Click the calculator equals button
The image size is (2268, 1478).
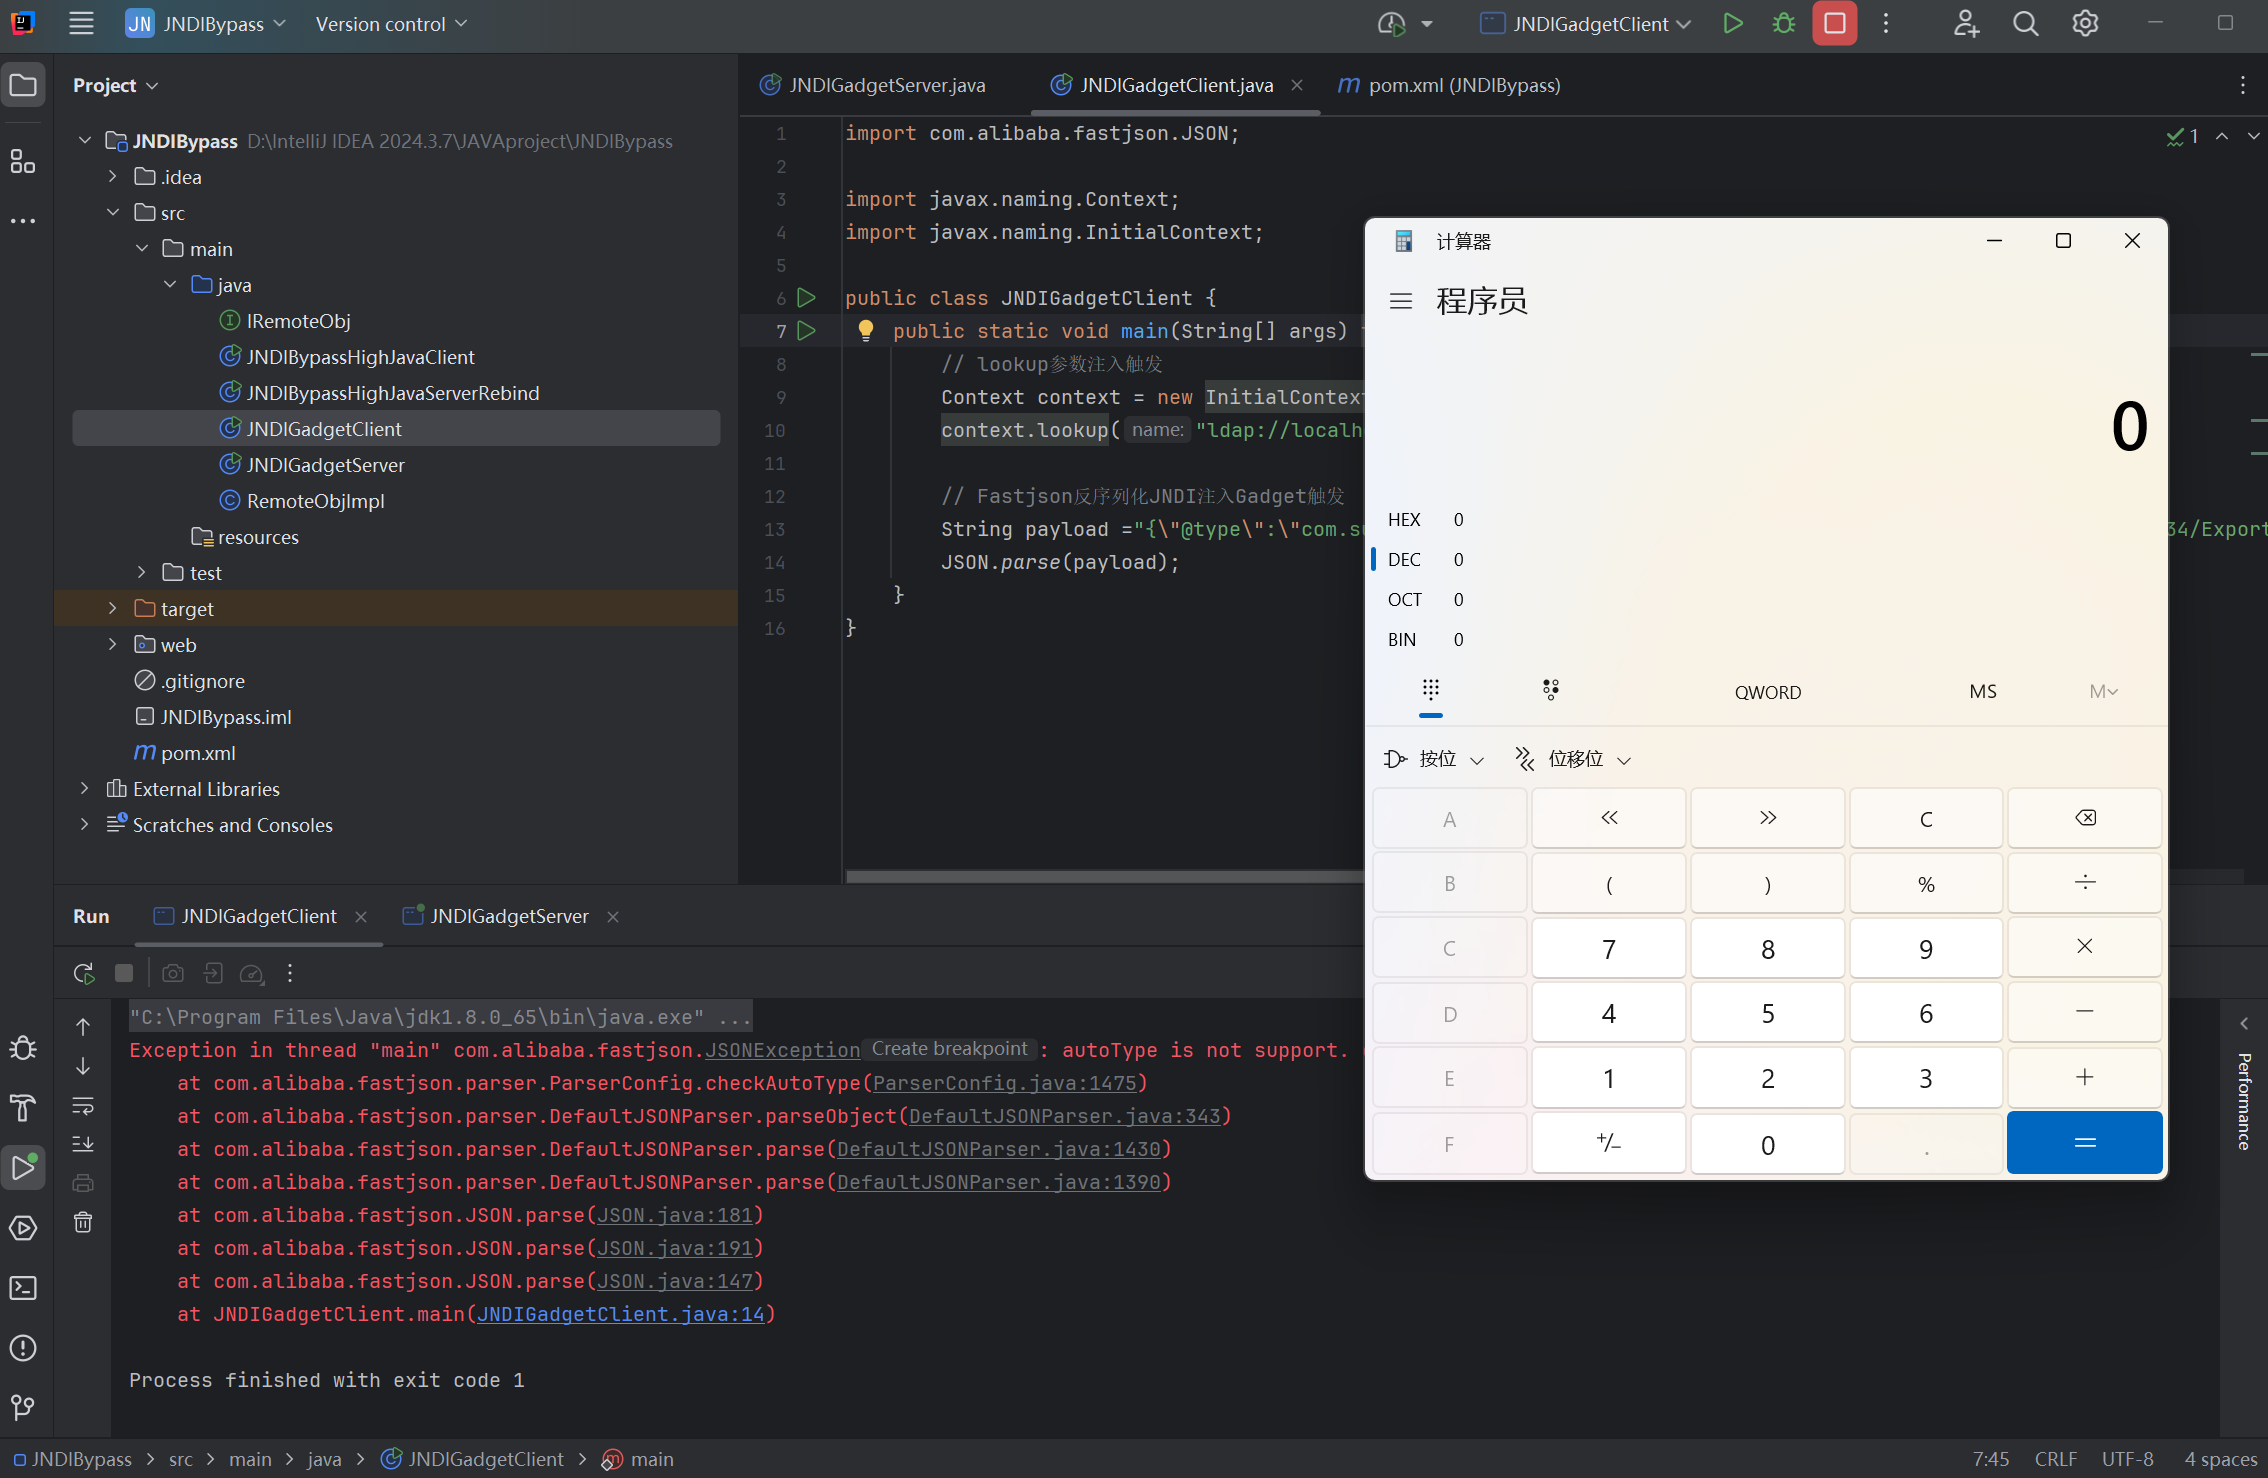(2085, 1143)
